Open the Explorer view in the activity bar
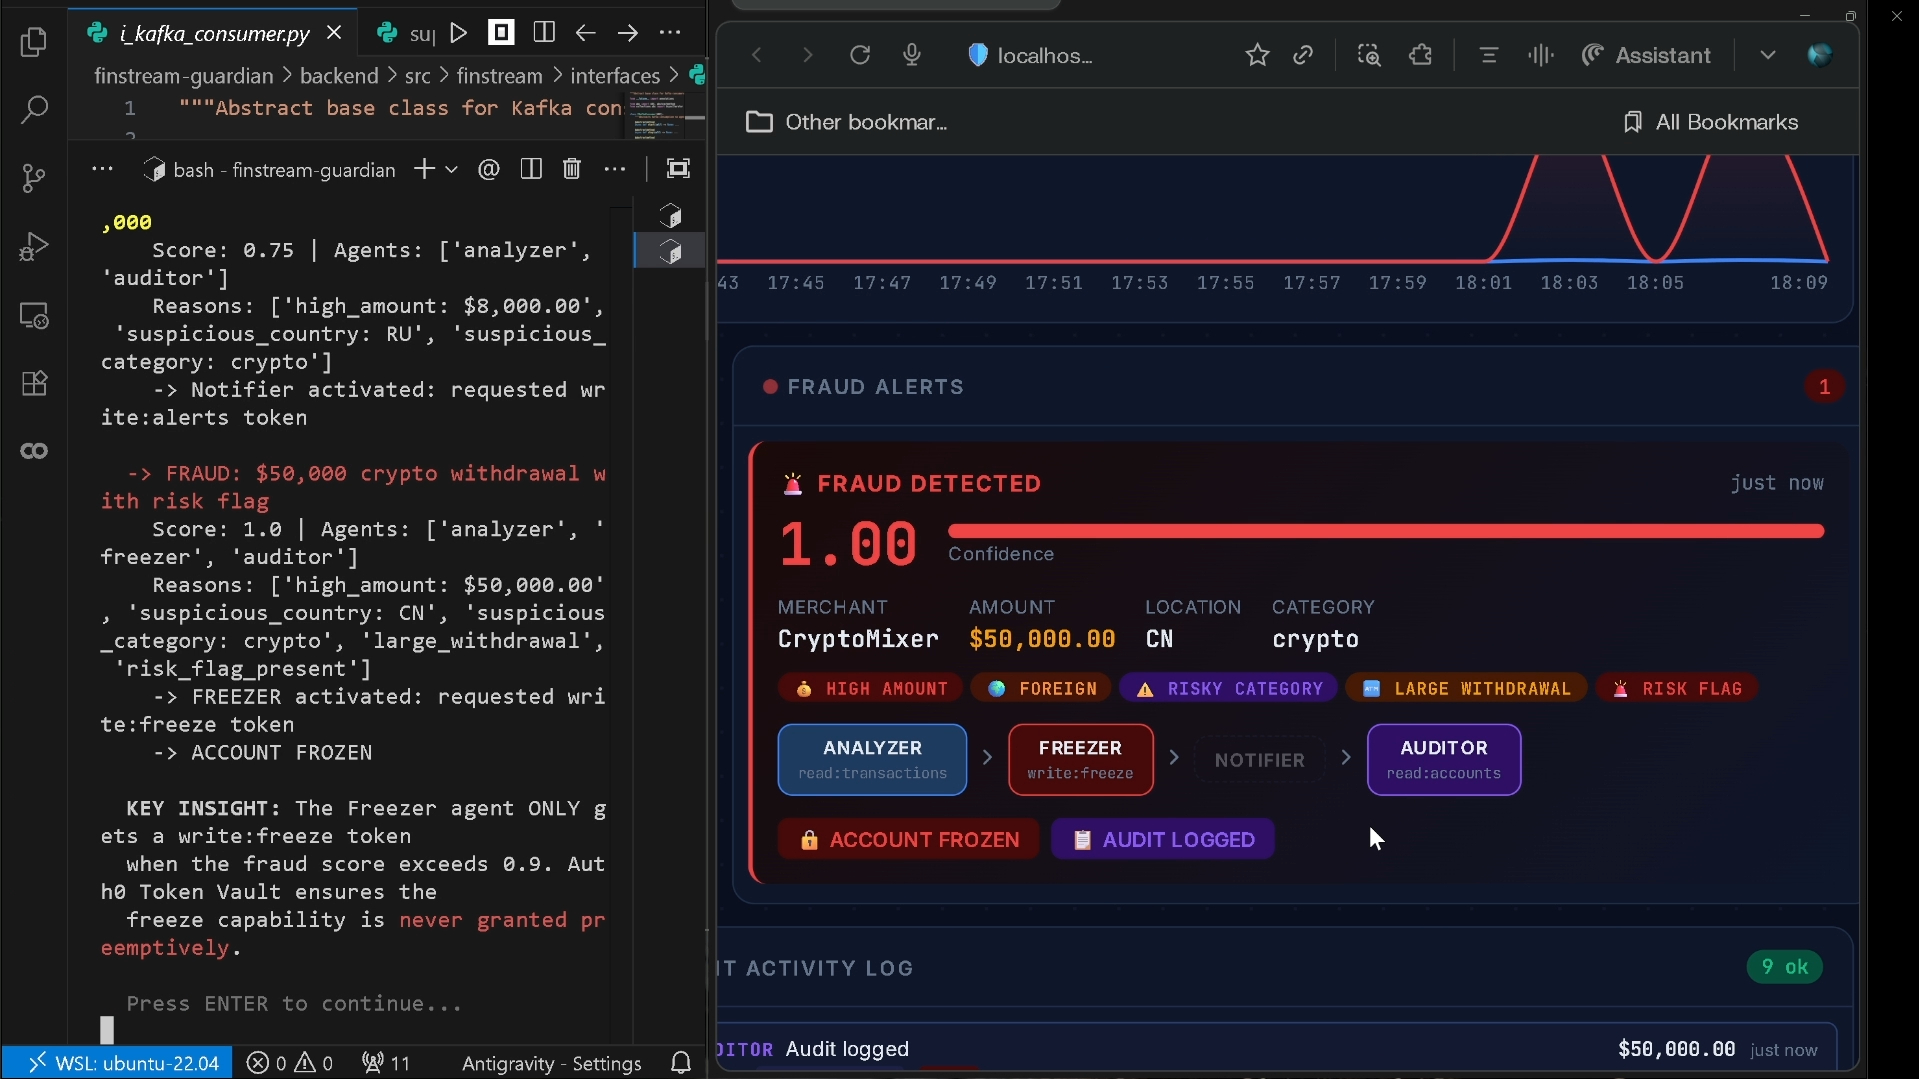 click(34, 42)
